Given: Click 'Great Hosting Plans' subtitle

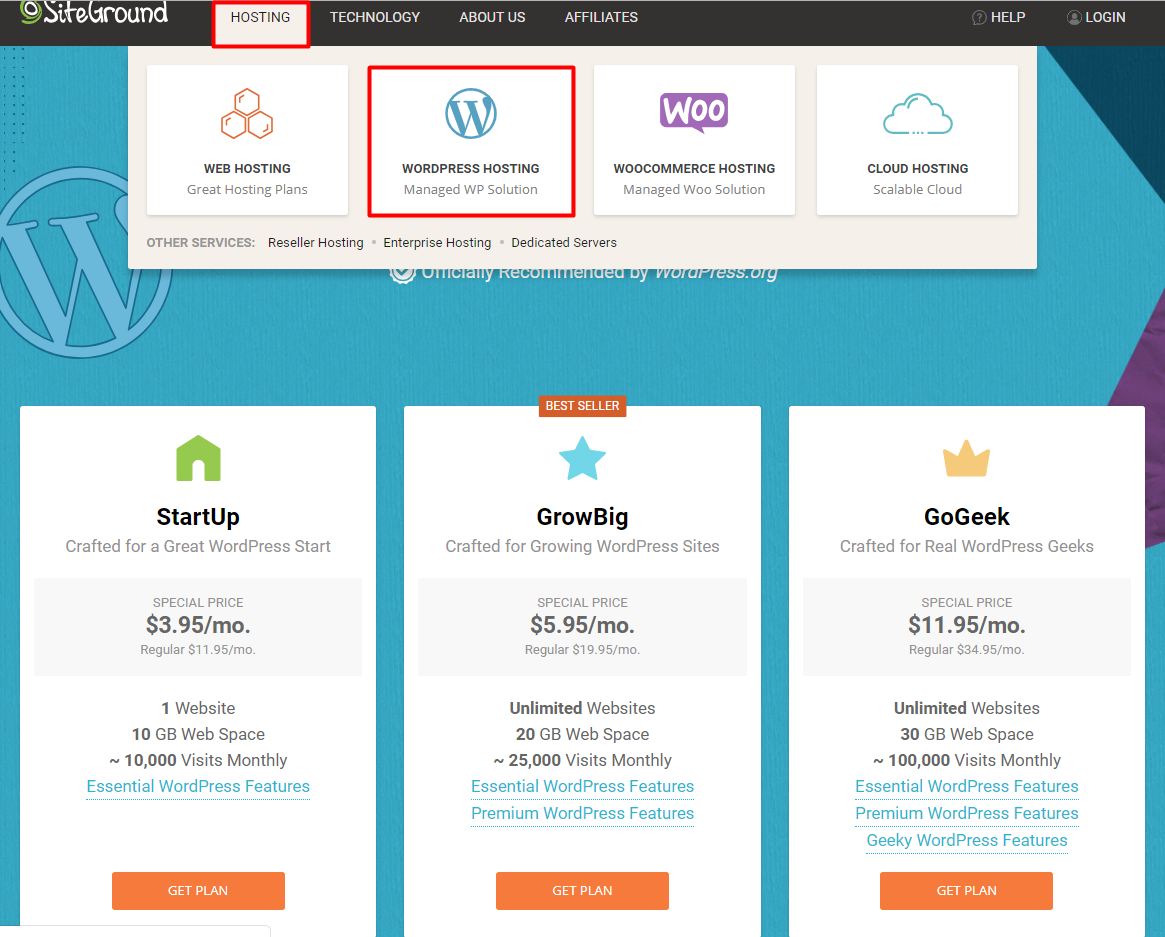Looking at the screenshot, I should (x=247, y=189).
